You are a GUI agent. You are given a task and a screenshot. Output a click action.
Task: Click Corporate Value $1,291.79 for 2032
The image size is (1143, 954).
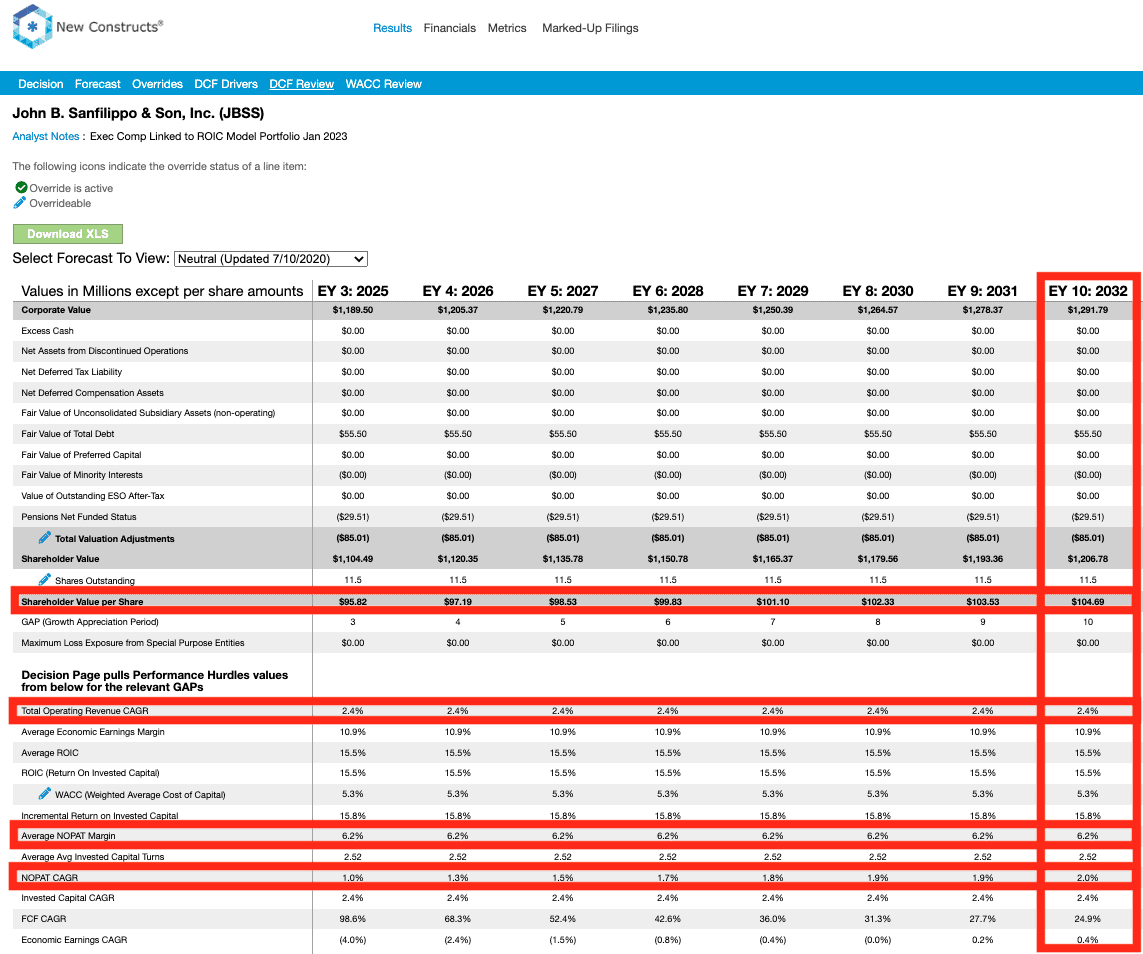1088,310
